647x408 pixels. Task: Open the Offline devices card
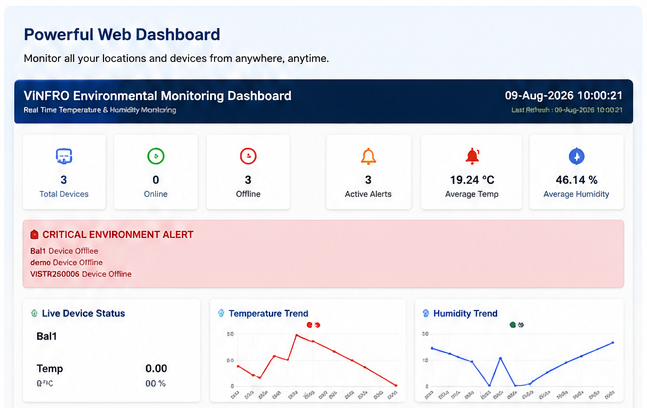click(x=248, y=172)
